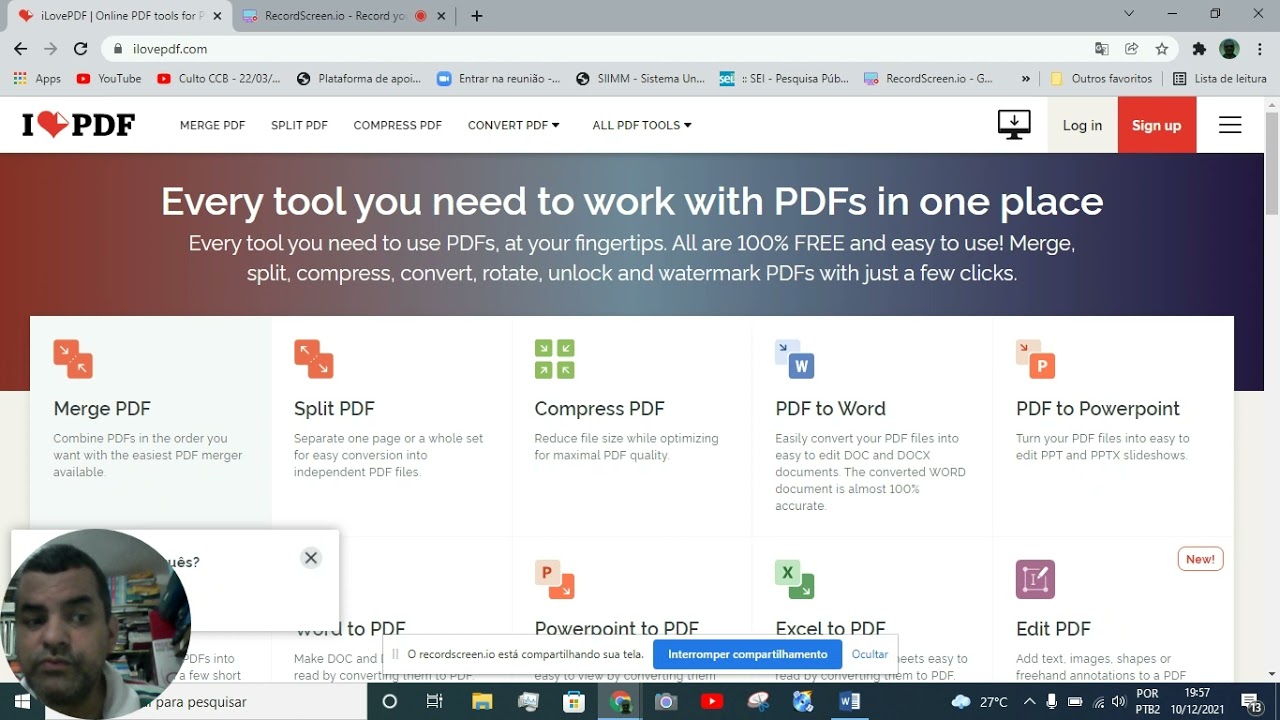Click the PDF to Powerpoint icon

tap(1036, 359)
